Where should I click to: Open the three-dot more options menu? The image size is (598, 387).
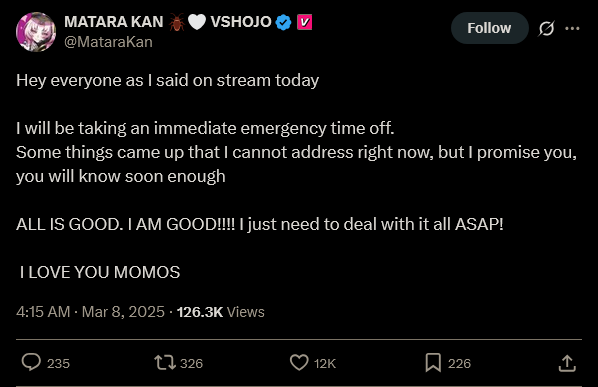[x=572, y=28]
